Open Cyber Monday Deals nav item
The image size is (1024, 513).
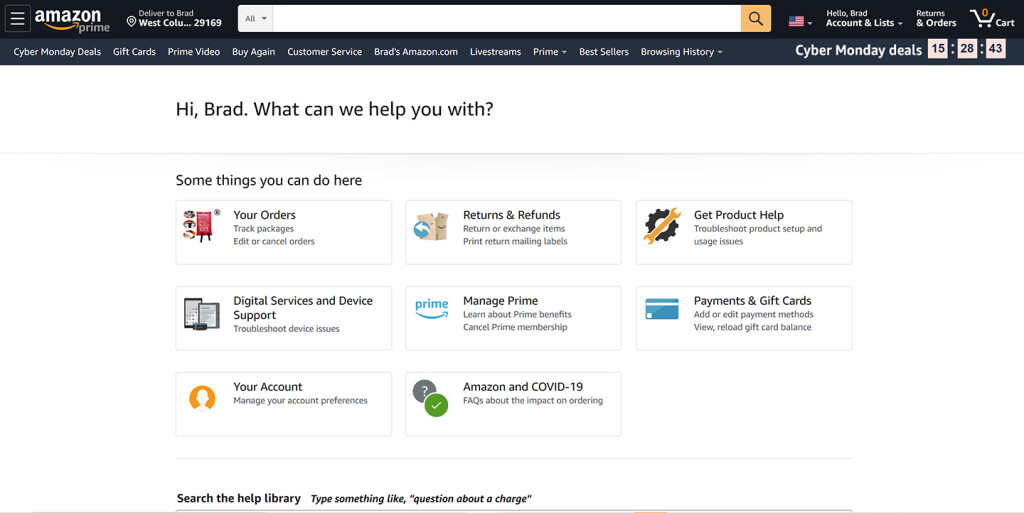click(x=57, y=52)
